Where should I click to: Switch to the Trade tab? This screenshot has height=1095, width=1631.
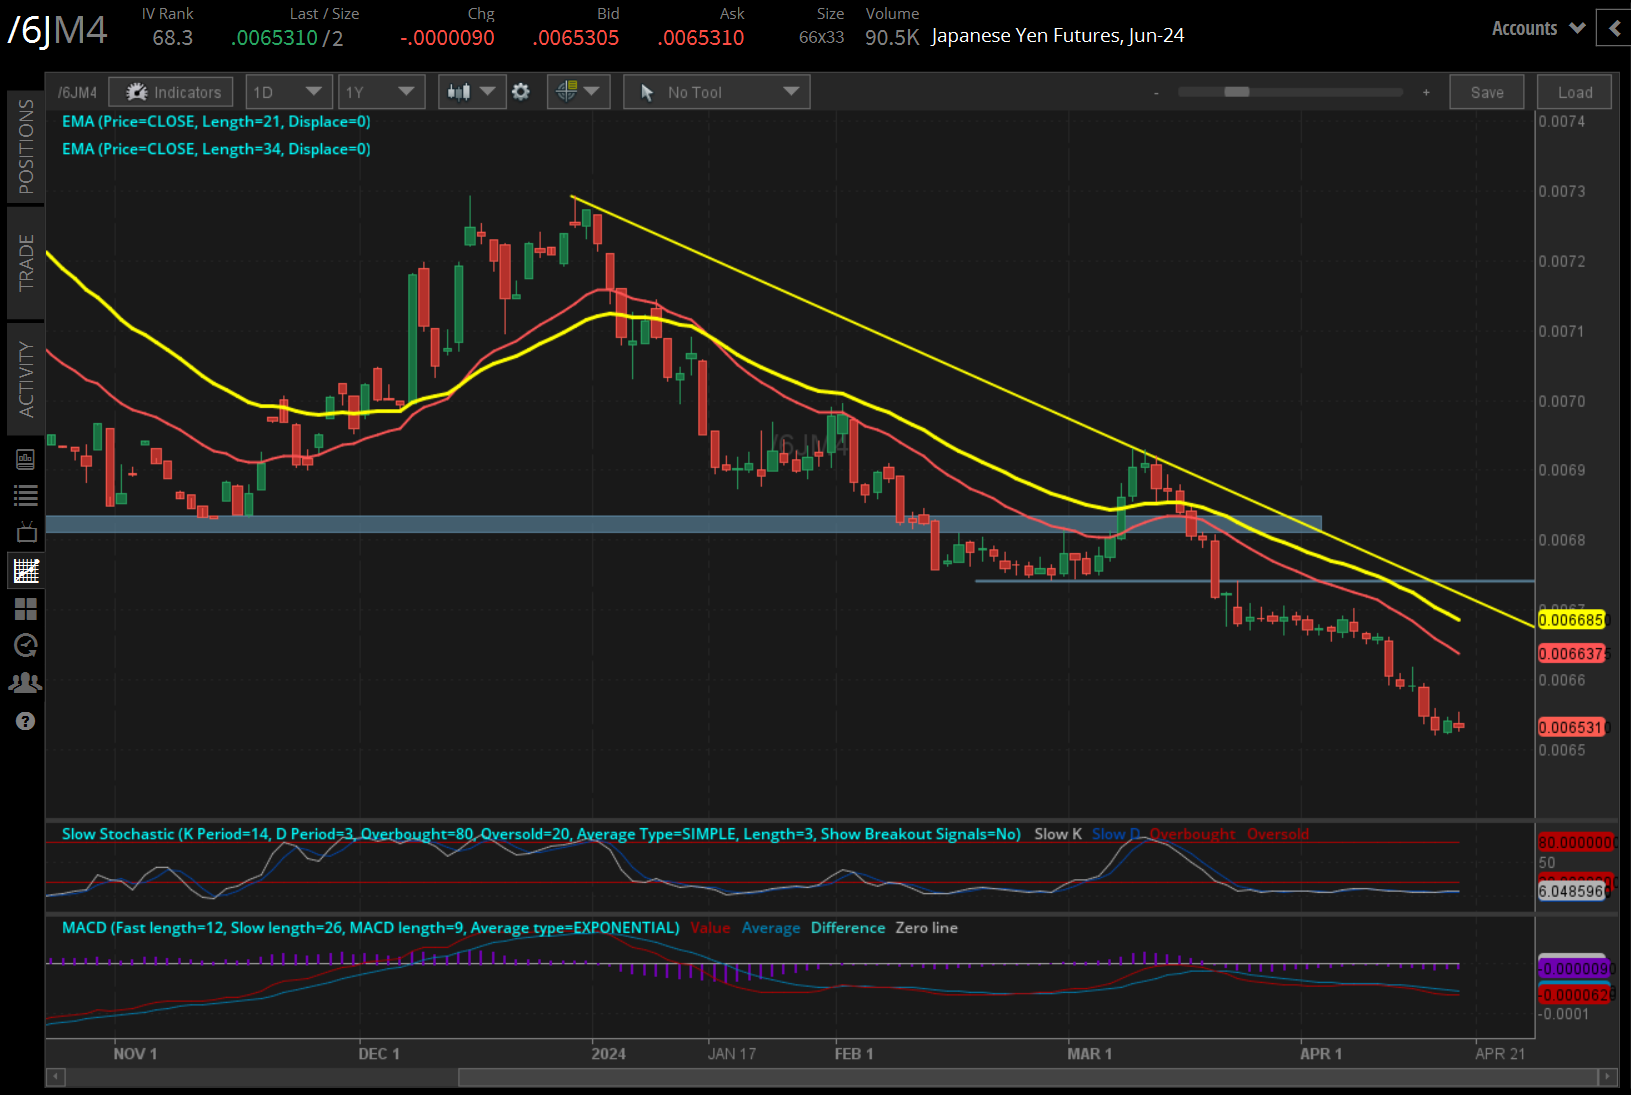26,262
